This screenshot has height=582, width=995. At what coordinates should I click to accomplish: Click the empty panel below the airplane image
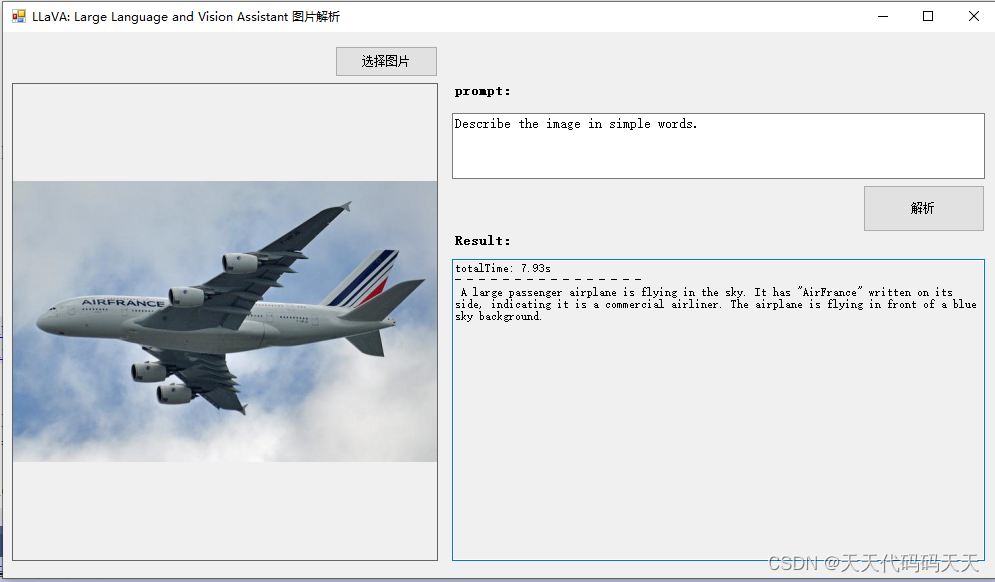(x=224, y=510)
